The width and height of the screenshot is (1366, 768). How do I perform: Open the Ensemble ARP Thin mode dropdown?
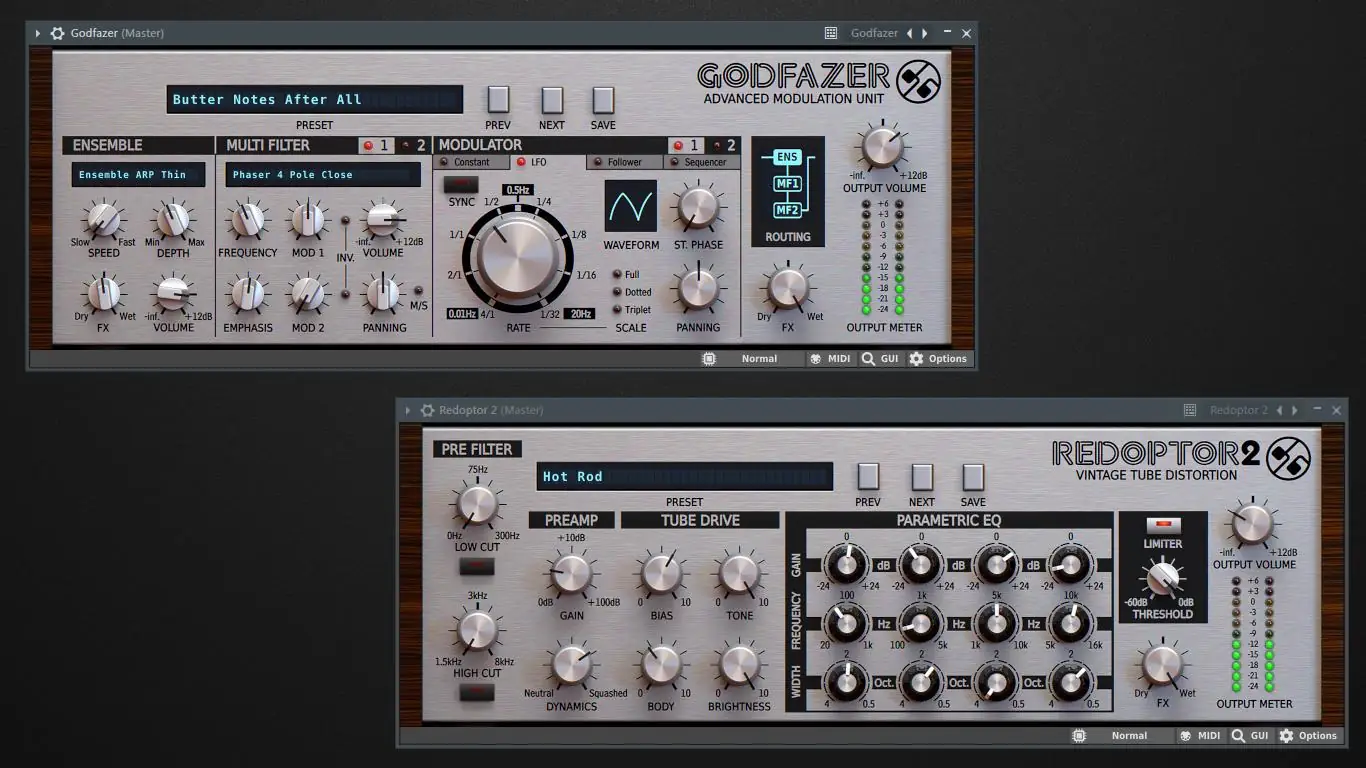[138, 175]
